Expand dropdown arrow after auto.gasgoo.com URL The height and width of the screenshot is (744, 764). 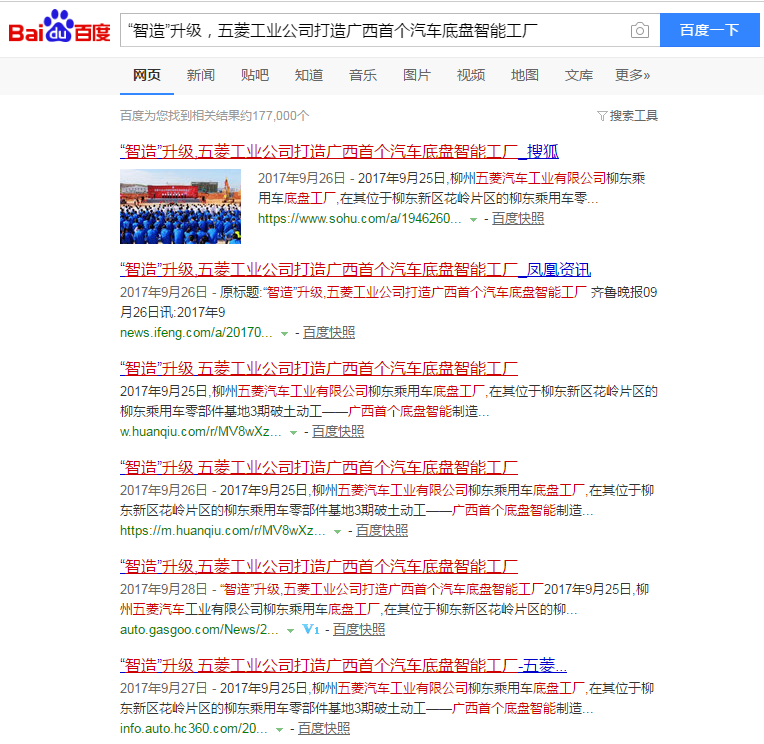(290, 630)
